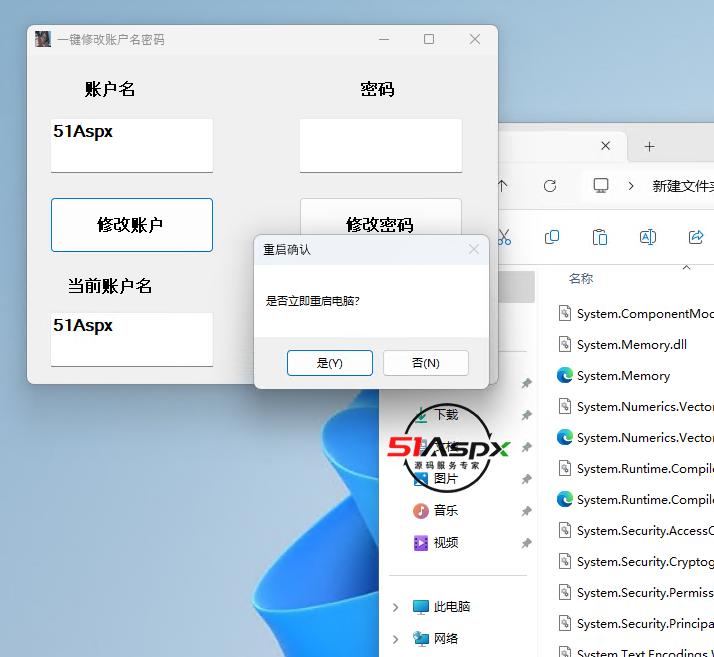Open 图片 in Explorer sidebar

coord(445,479)
